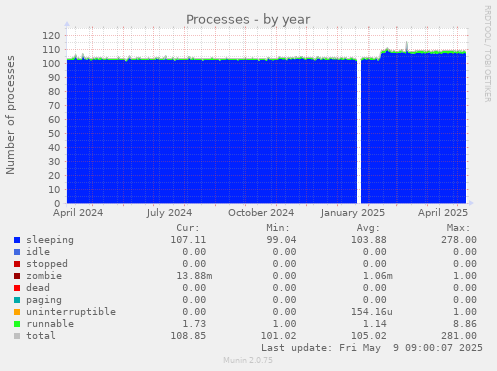This screenshot has width=497, height=371.
Task: Click the total minimum value 101.02
Action: (278, 336)
